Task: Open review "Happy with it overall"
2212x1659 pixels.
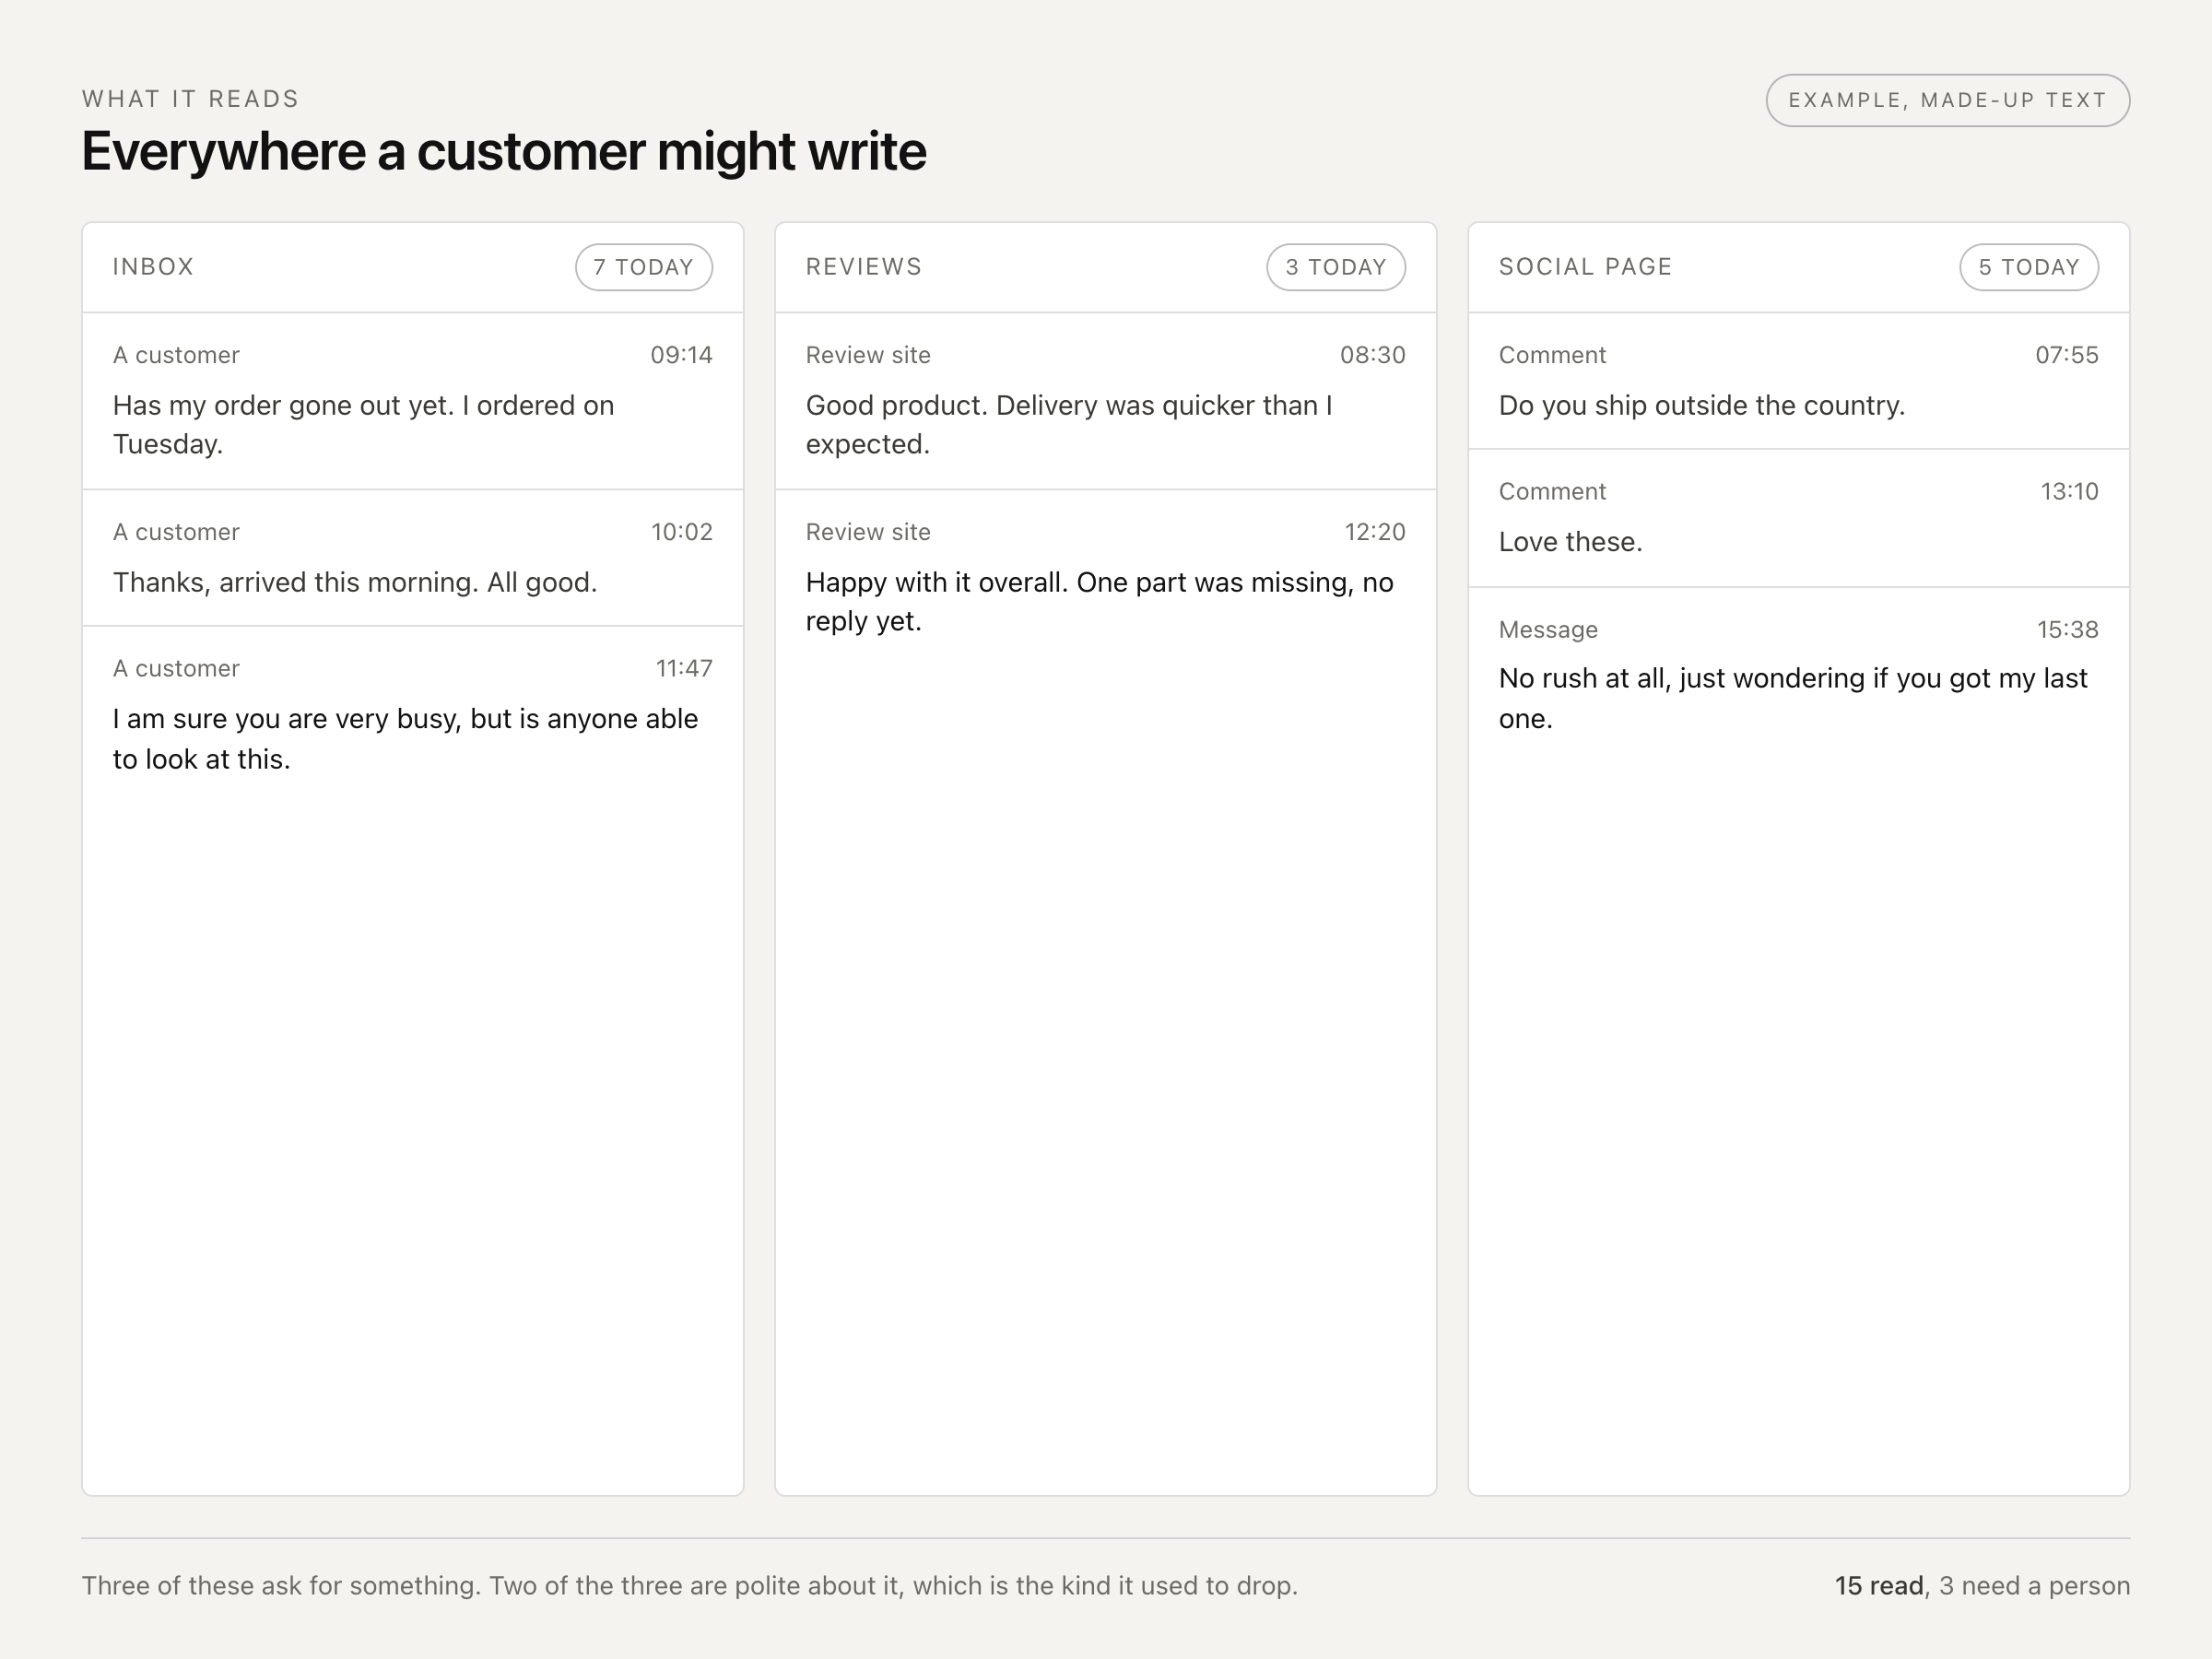Action: (x=1106, y=578)
